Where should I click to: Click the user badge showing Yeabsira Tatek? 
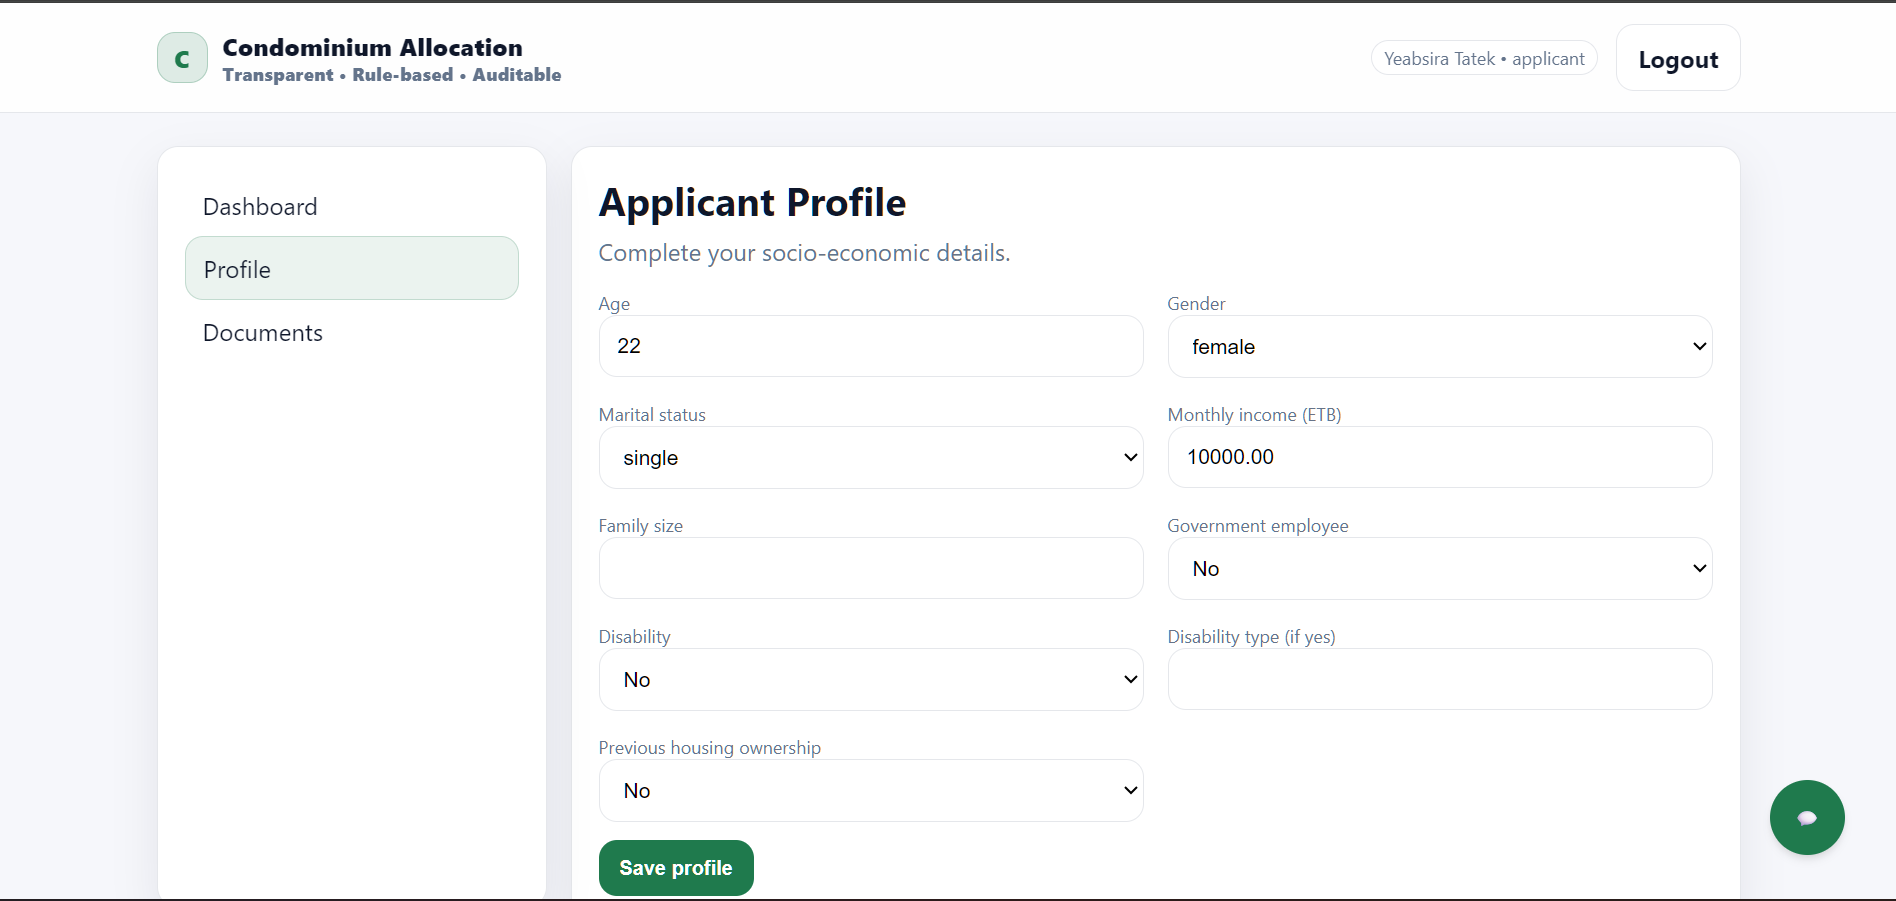1483,58
